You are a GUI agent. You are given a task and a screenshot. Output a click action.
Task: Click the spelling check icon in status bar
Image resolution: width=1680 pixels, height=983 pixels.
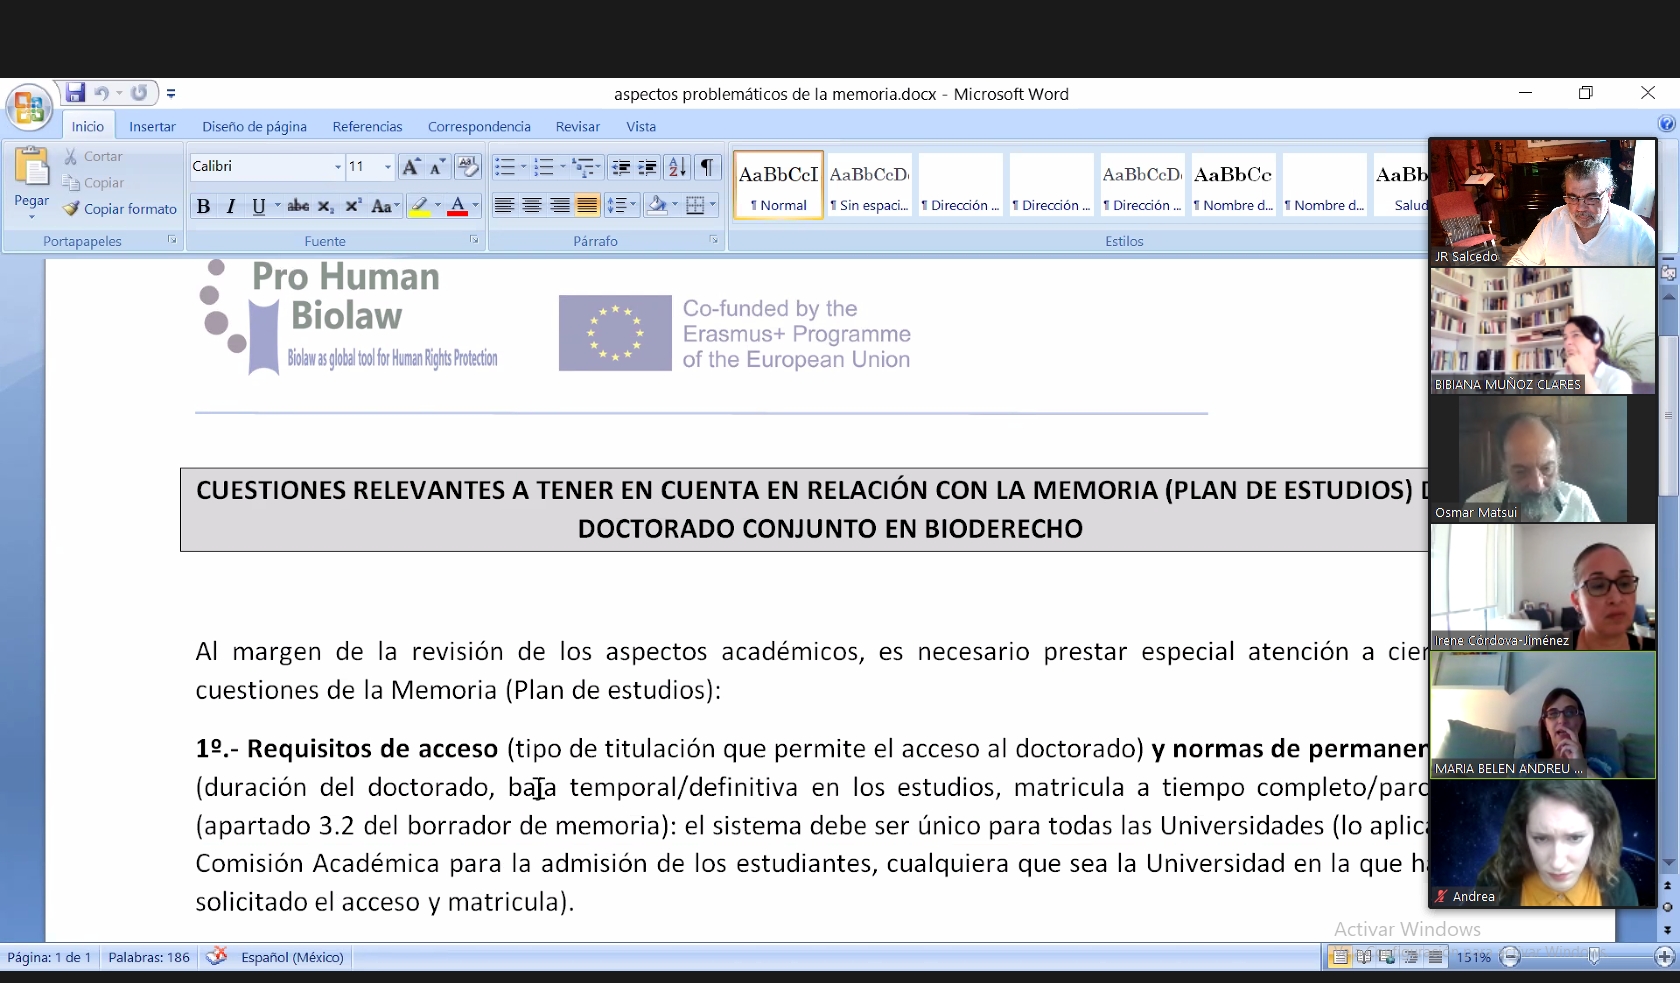click(x=217, y=957)
